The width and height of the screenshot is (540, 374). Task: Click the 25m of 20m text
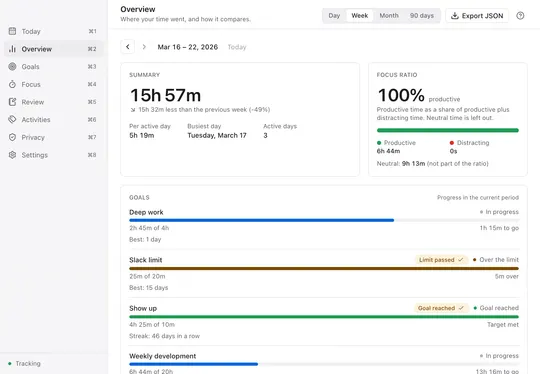point(147,276)
